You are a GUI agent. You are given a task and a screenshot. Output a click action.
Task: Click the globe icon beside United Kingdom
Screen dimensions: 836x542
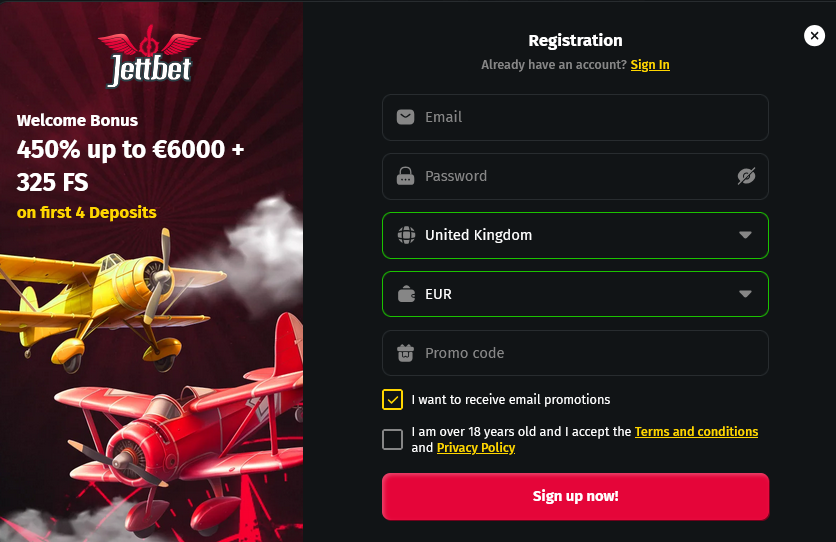pos(405,236)
